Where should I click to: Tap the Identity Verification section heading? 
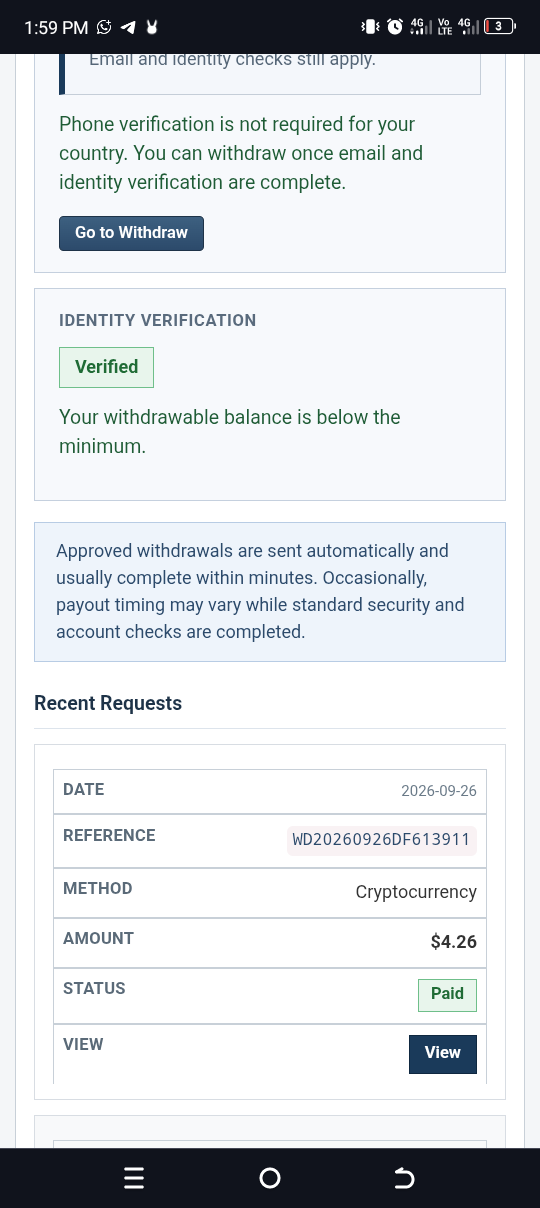[158, 320]
